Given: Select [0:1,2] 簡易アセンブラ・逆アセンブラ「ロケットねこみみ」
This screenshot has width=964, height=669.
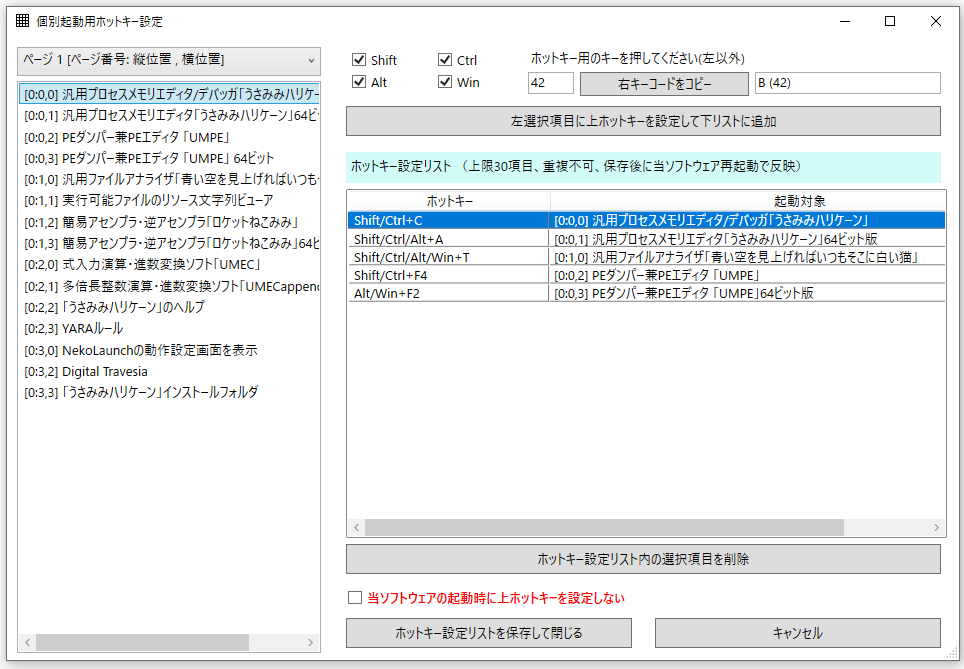Looking at the screenshot, I should [x=169, y=222].
